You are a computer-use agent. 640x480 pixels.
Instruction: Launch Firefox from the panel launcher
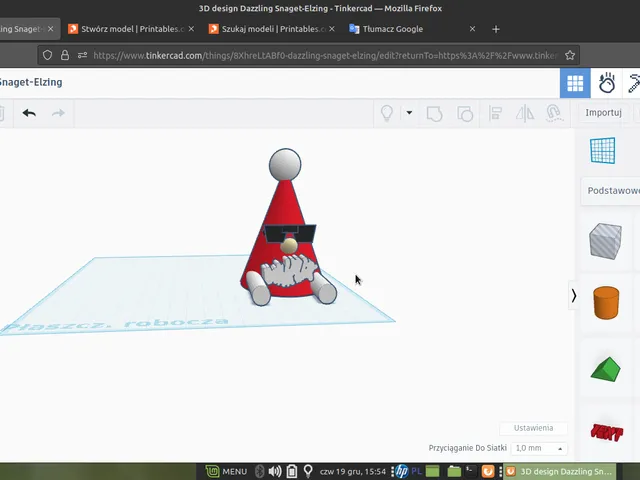[488, 471]
